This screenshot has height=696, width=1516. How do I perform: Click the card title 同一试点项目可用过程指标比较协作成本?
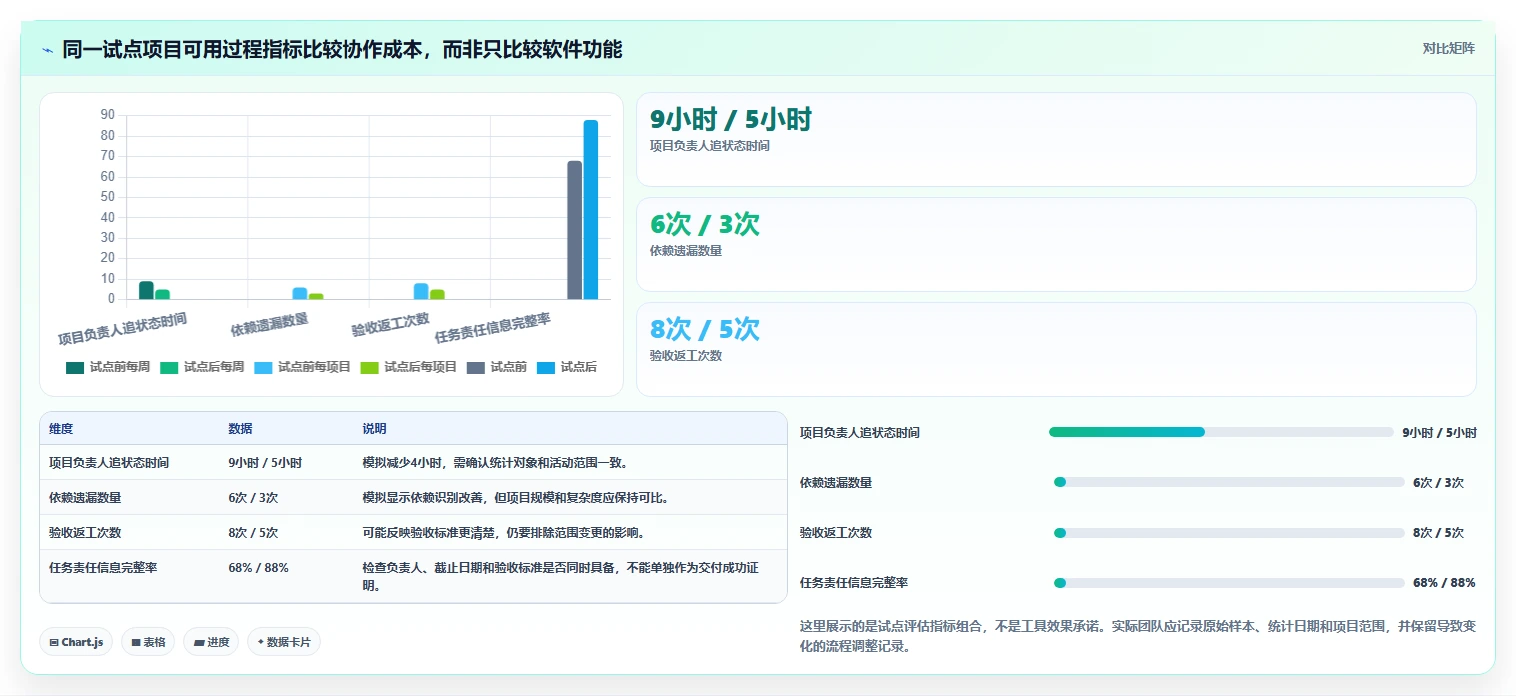342,49
